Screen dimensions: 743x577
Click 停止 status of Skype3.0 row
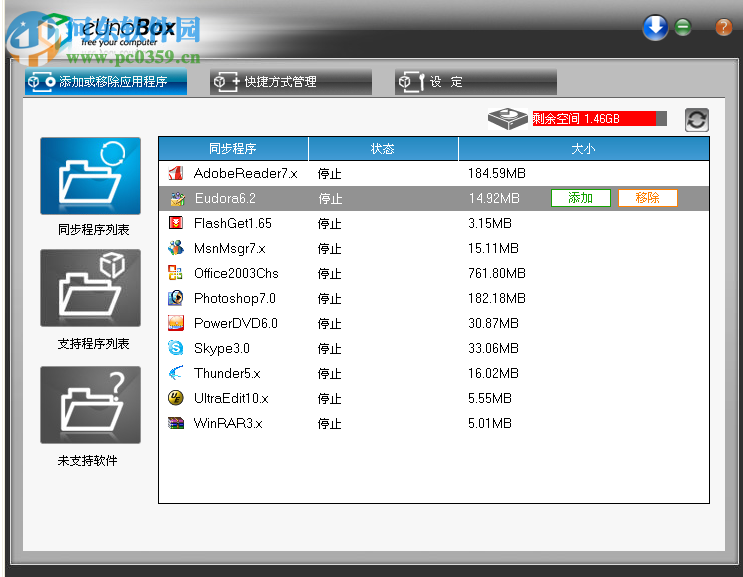329,349
